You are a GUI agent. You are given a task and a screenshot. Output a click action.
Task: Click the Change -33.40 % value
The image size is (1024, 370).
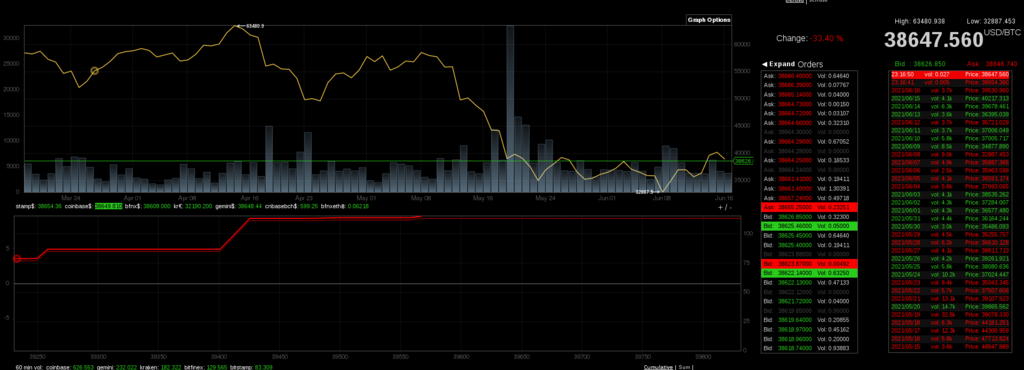pyautogui.click(x=827, y=39)
